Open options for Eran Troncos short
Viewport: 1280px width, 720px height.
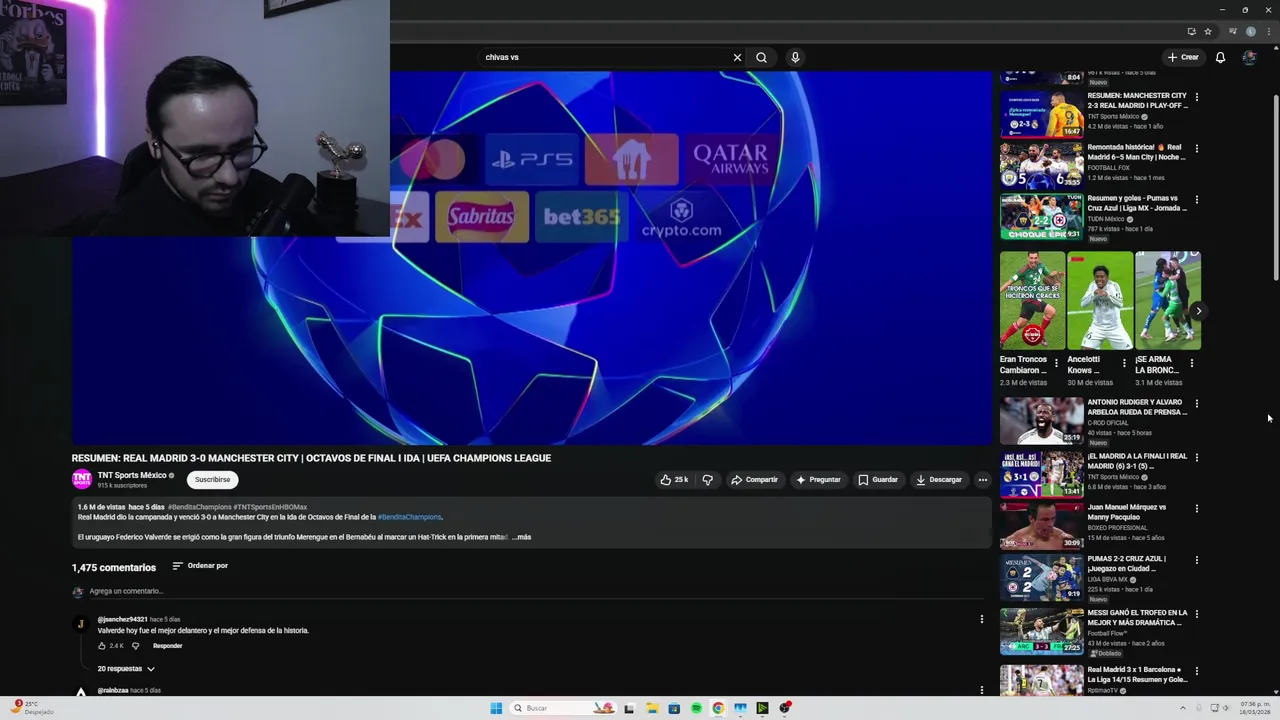point(1056,363)
